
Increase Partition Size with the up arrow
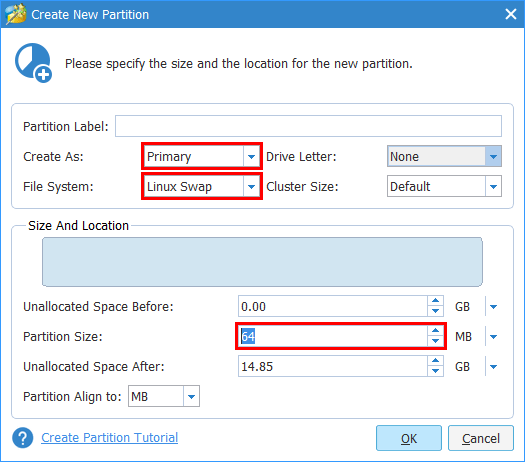click(435, 331)
